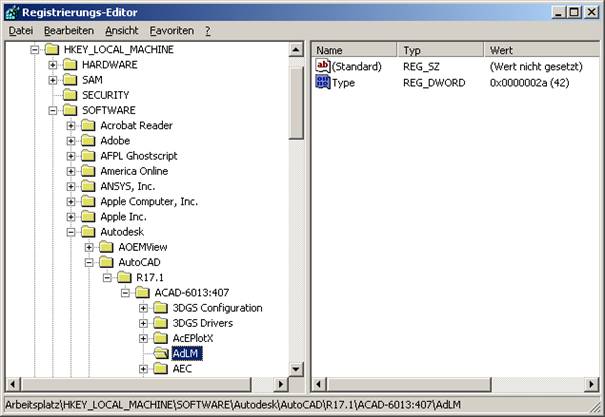Click the Acrobat Reader folder icon

(88, 125)
